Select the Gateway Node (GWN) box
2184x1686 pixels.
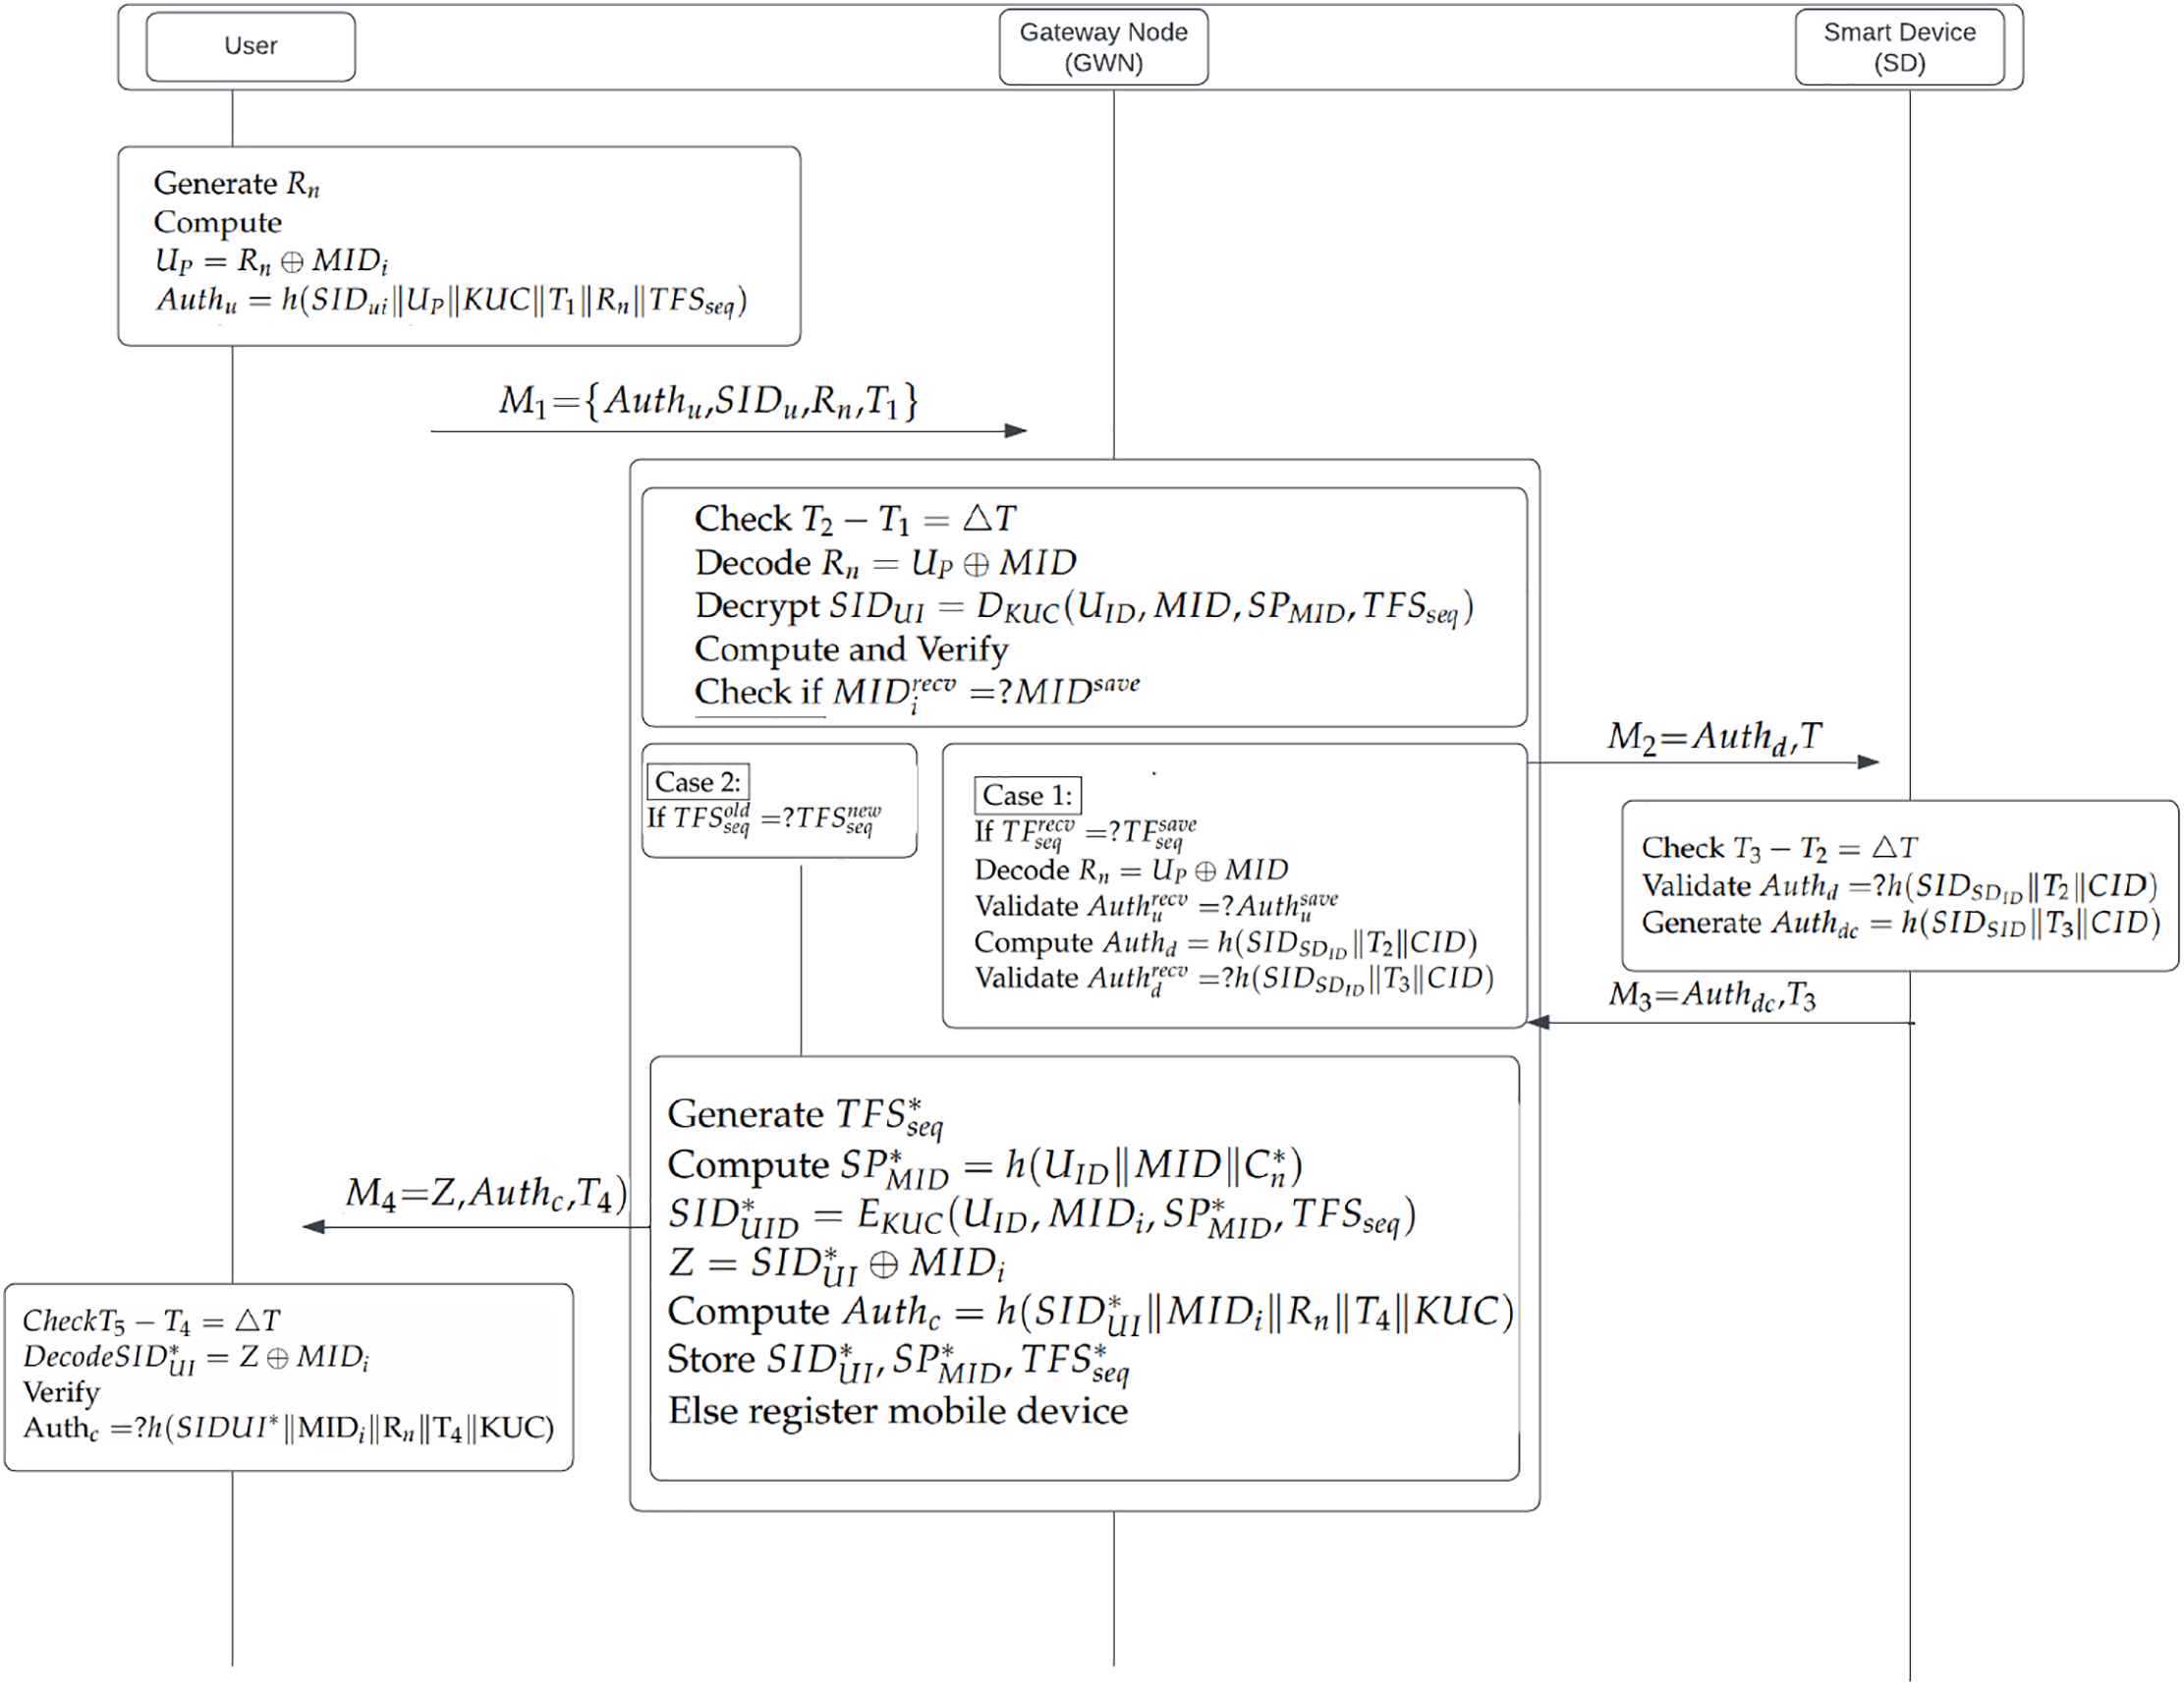pos(1103,47)
